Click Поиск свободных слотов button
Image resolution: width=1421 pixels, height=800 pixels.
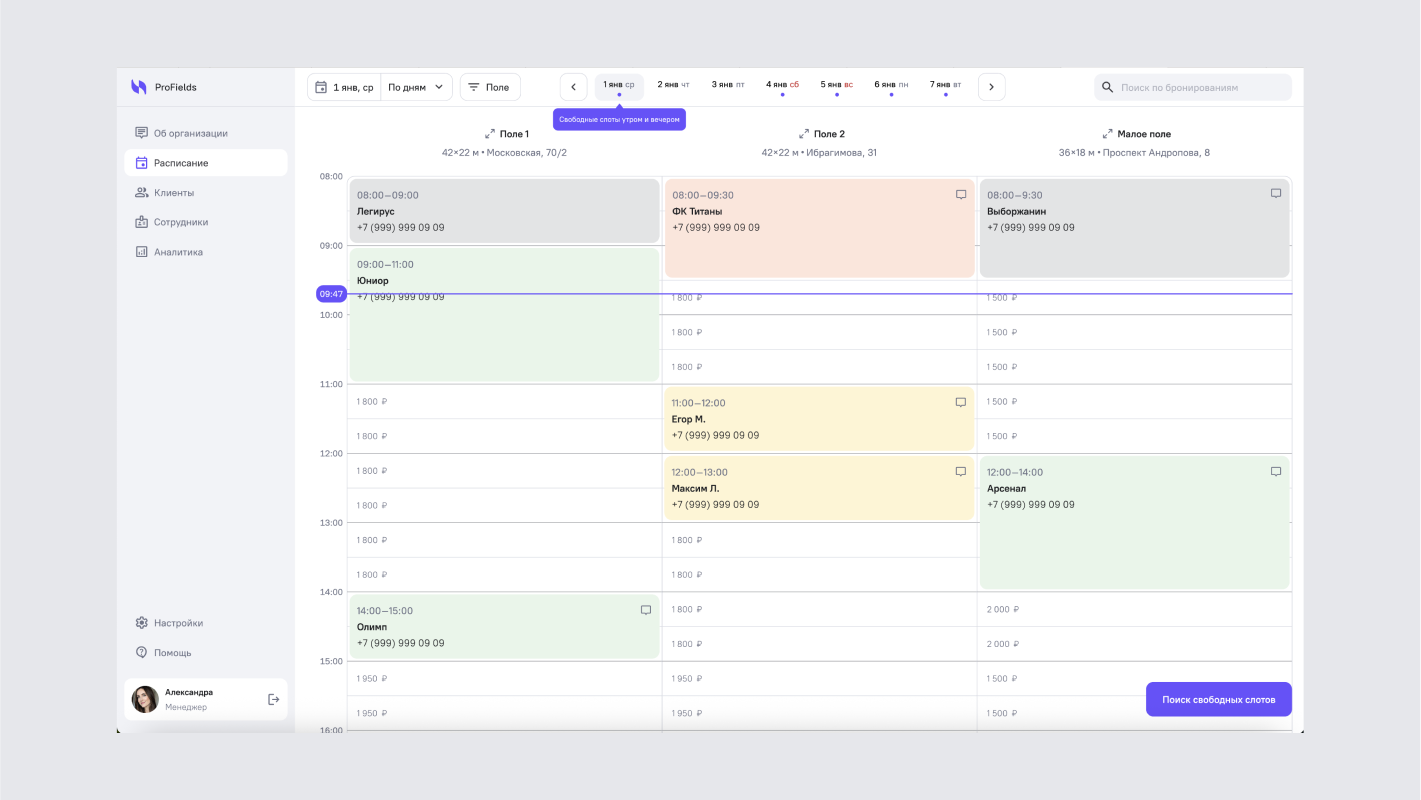pos(1218,700)
